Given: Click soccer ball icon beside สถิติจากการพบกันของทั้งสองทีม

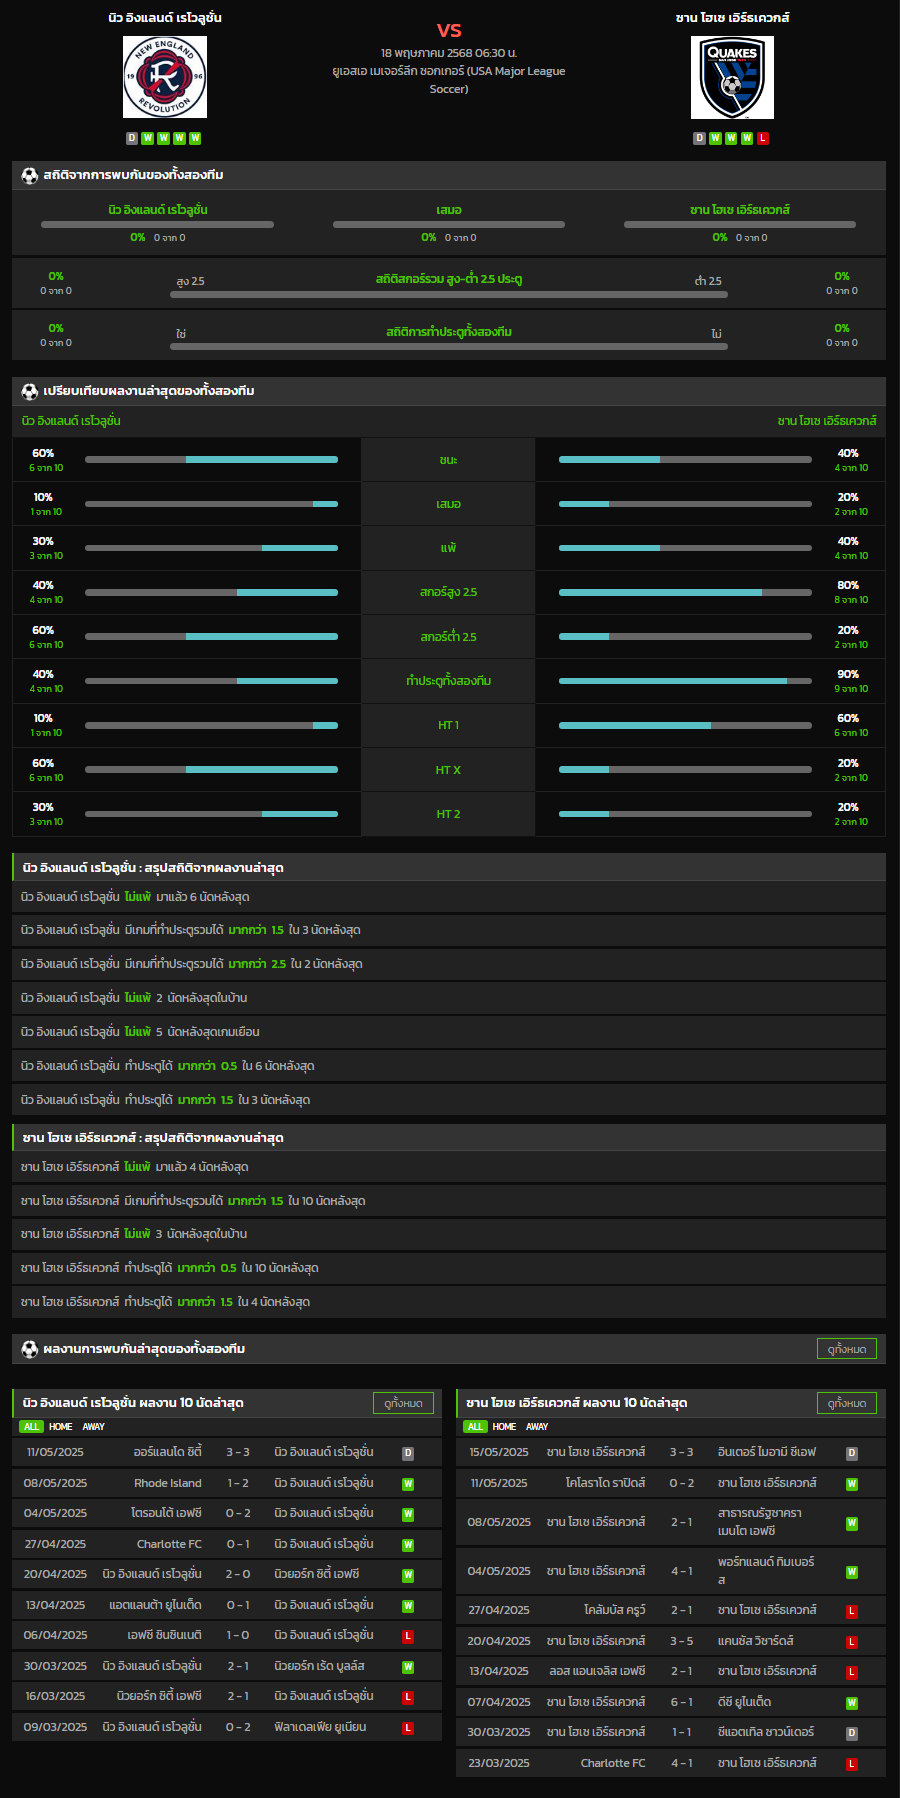Looking at the screenshot, I should (30, 175).
